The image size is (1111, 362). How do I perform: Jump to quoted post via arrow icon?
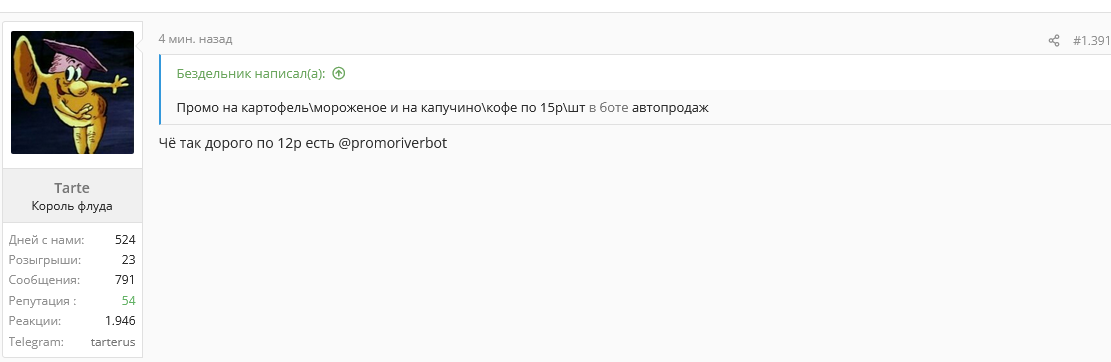[339, 73]
